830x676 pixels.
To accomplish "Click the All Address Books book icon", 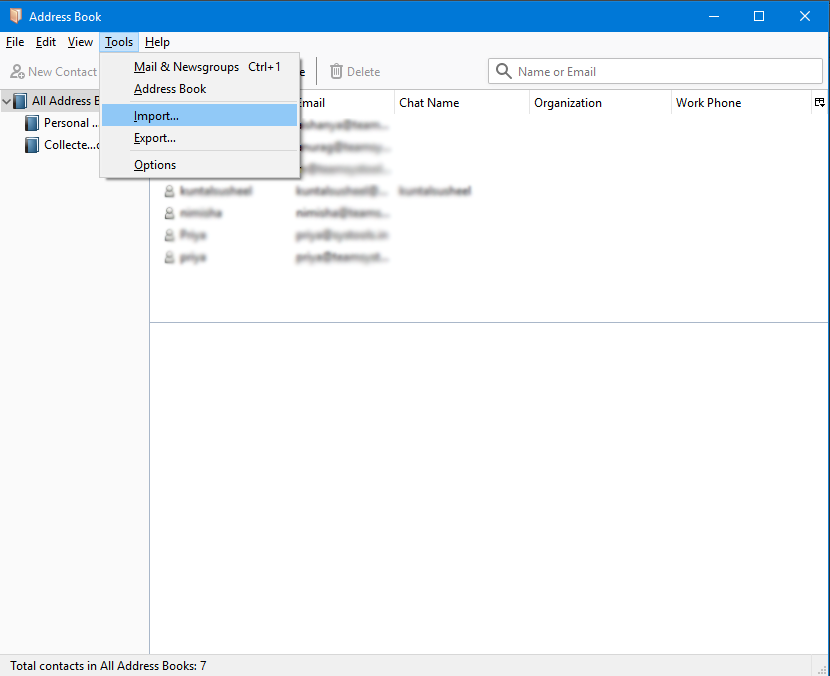I will pyautogui.click(x=20, y=101).
